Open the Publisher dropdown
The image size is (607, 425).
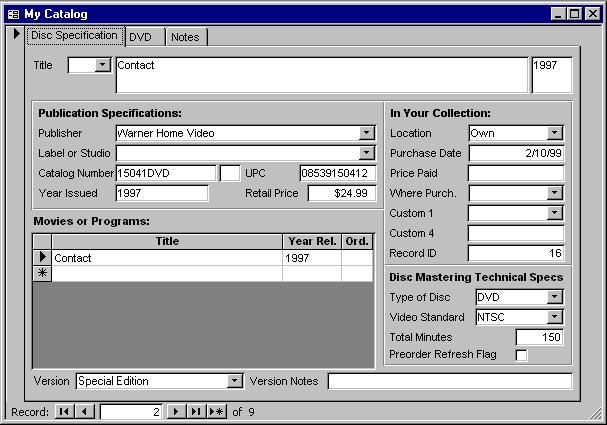[x=367, y=133]
